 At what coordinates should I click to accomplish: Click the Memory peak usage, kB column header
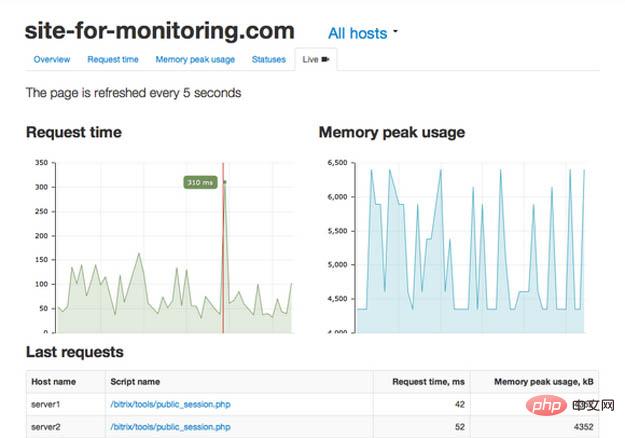click(x=544, y=381)
